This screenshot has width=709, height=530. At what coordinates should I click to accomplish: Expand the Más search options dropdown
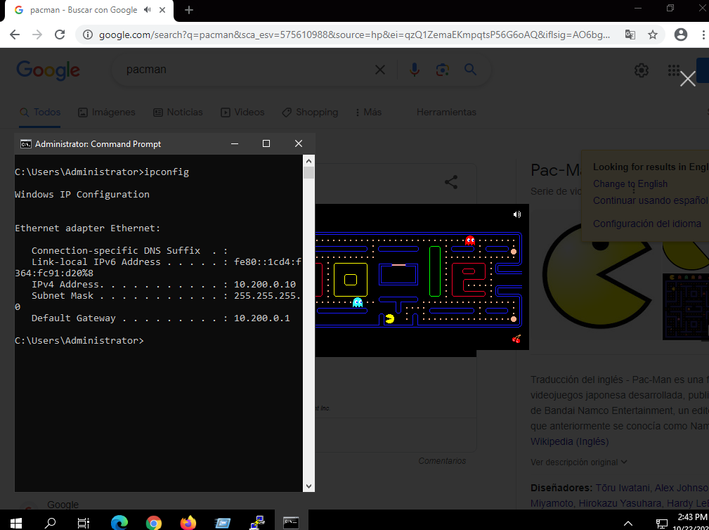tap(366, 112)
